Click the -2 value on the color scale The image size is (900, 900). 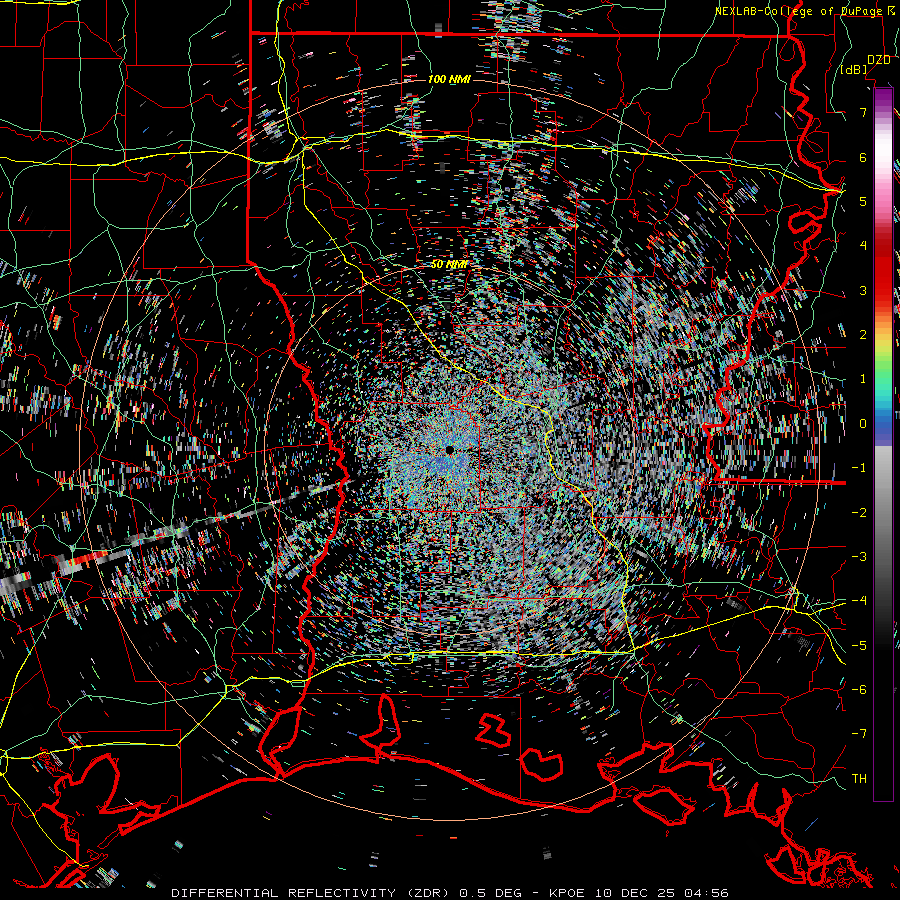click(x=859, y=513)
